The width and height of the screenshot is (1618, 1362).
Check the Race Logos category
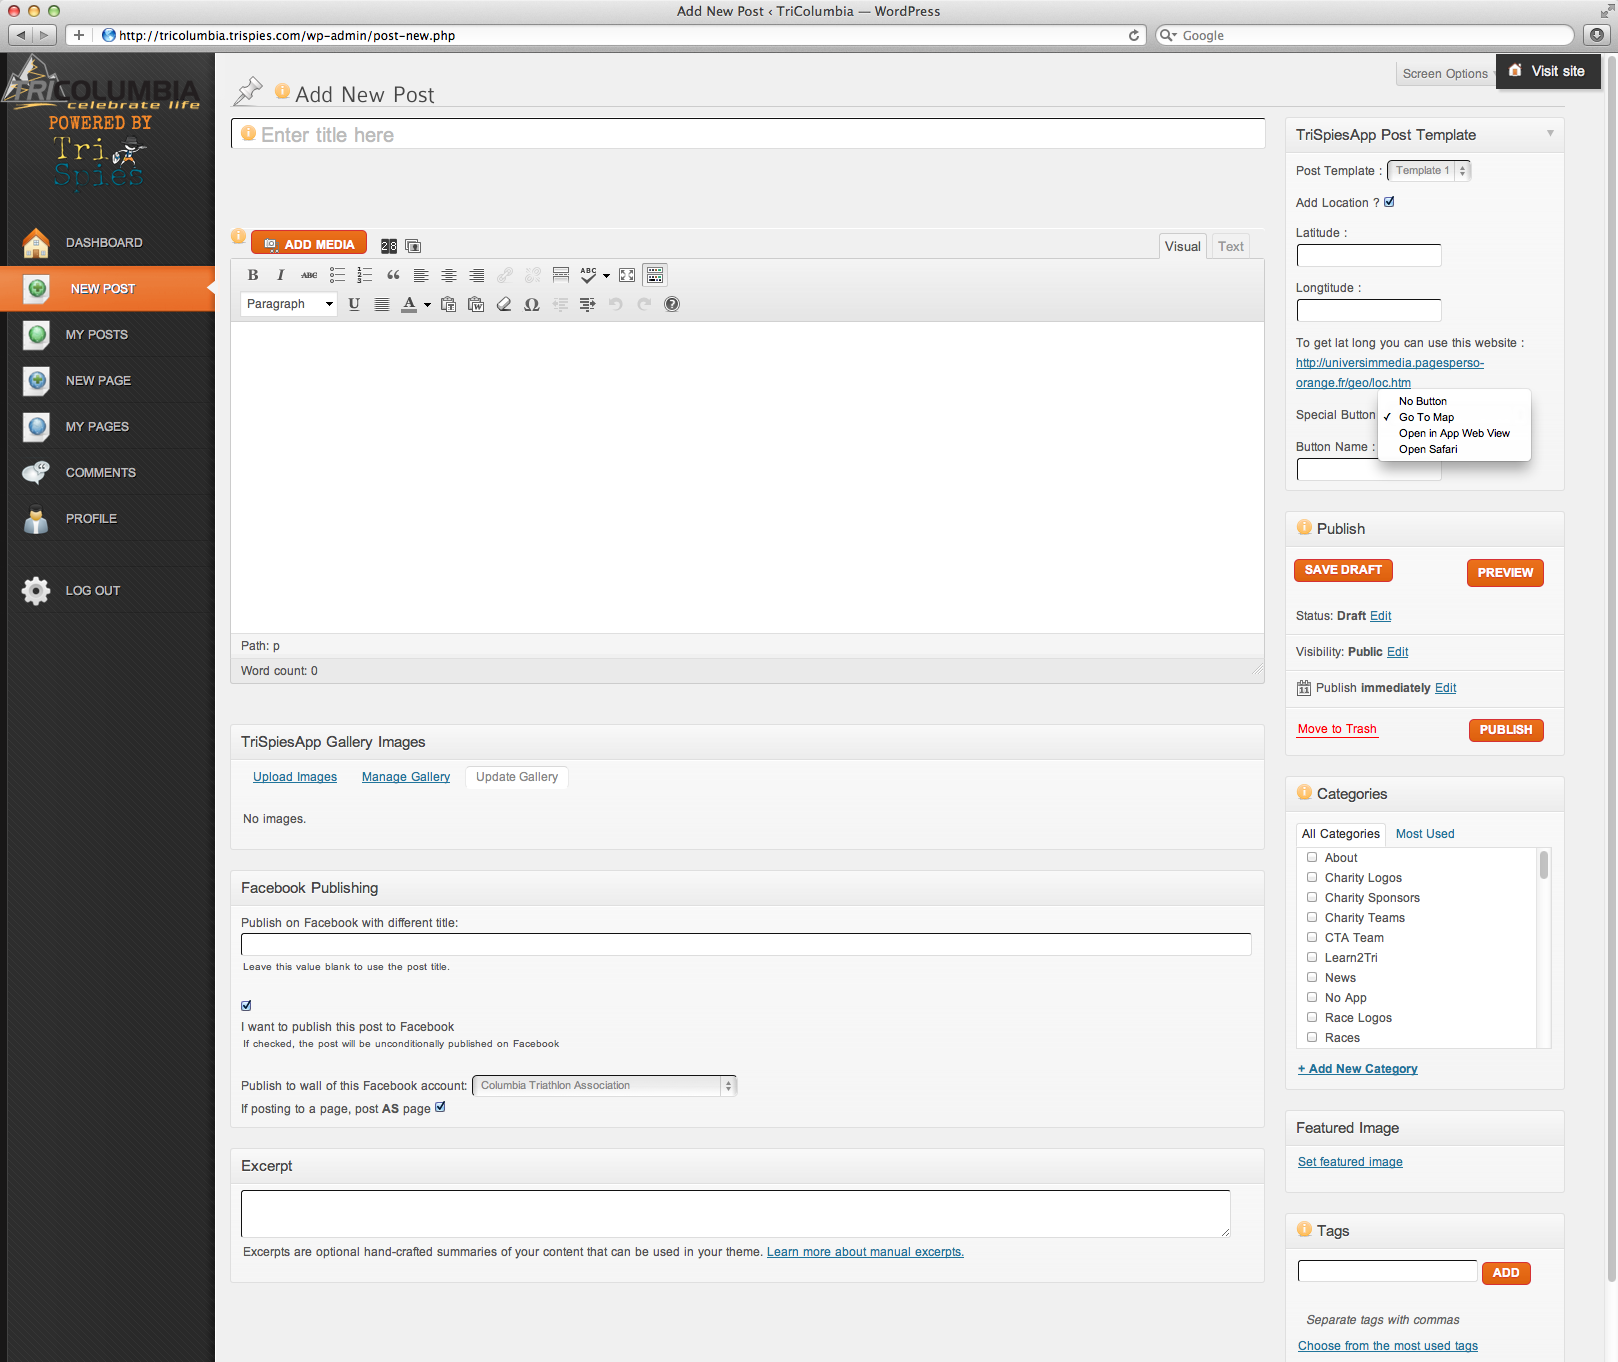pyautogui.click(x=1312, y=1017)
